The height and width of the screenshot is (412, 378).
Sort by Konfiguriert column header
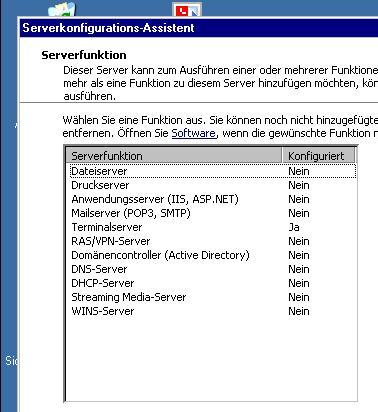click(x=319, y=156)
